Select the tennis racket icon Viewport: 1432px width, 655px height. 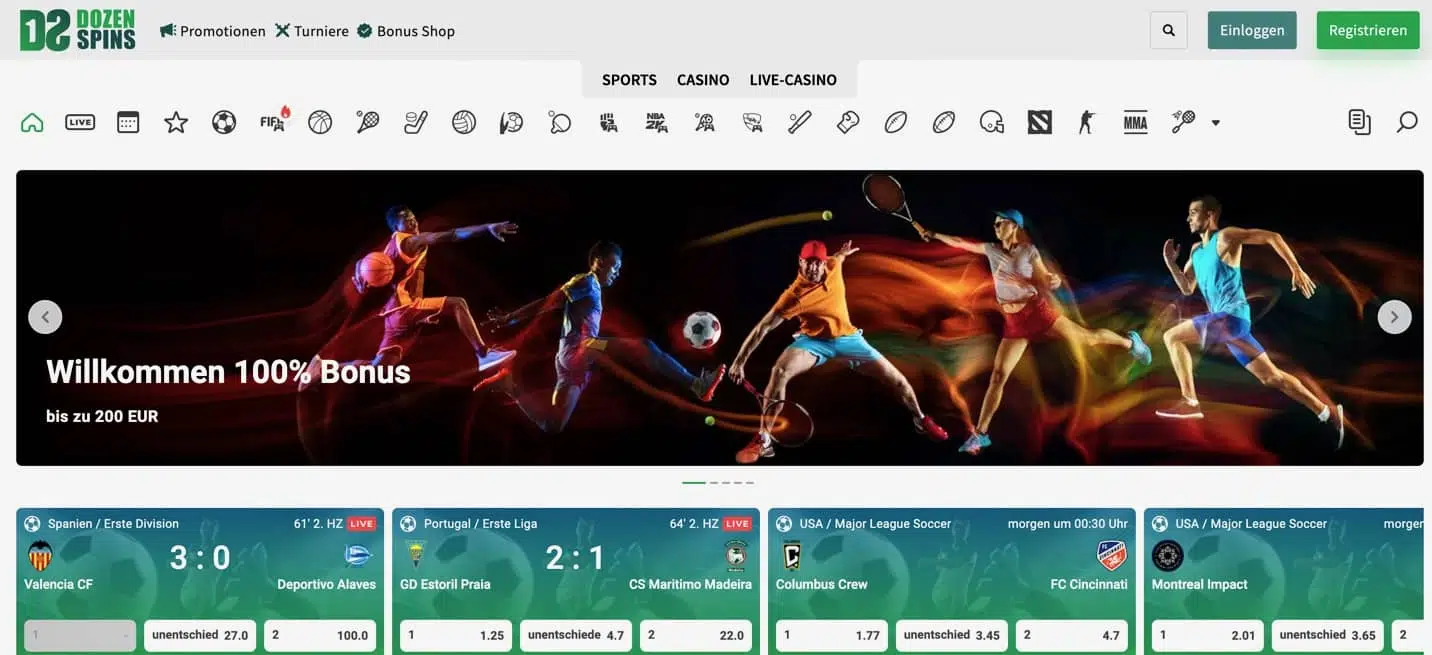click(367, 122)
